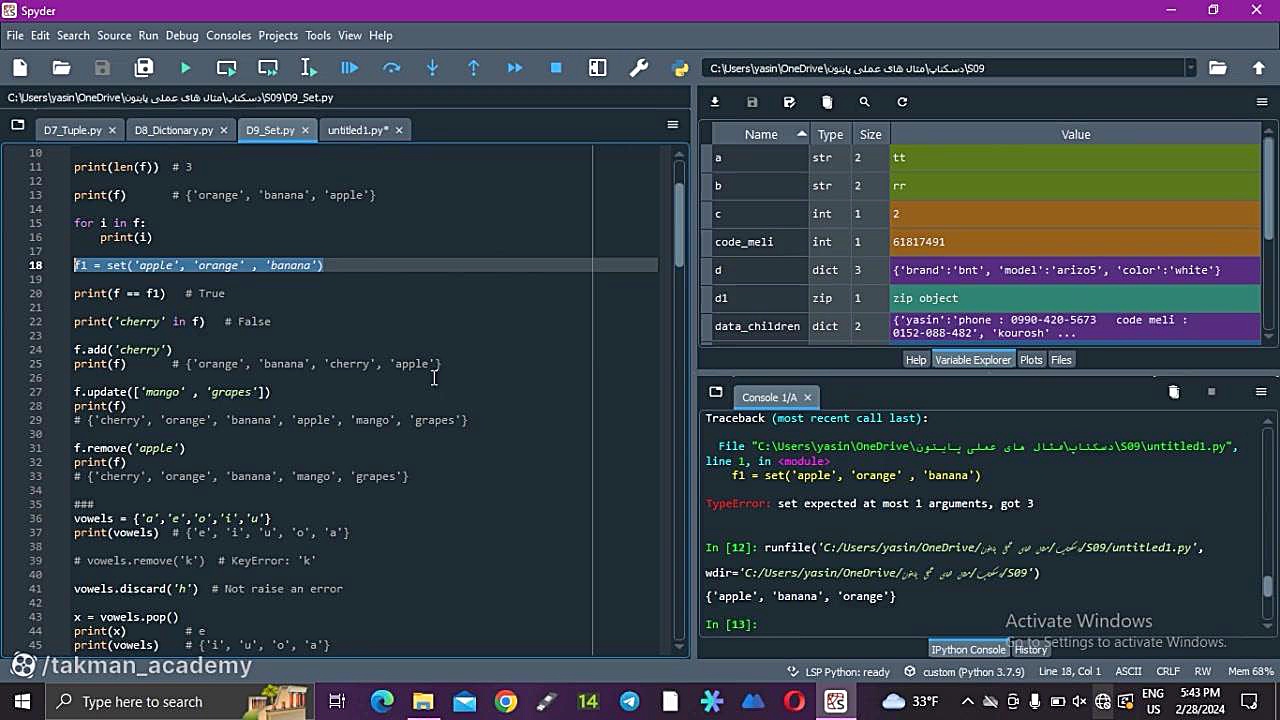This screenshot has width=1280, height=720.
Task: Stop debugging square icon
Action: click(x=556, y=68)
